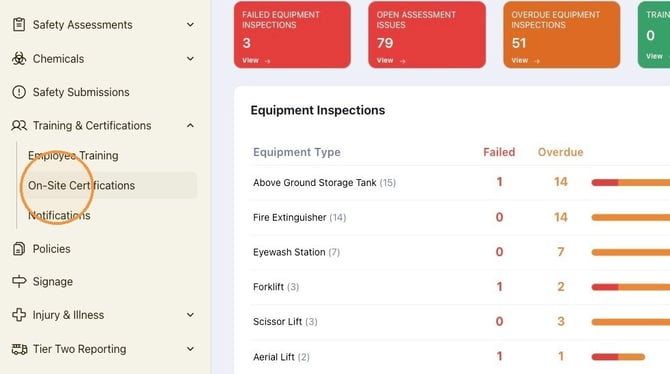
Task: Expand the Safety Assessments chevron
Action: pos(190,25)
